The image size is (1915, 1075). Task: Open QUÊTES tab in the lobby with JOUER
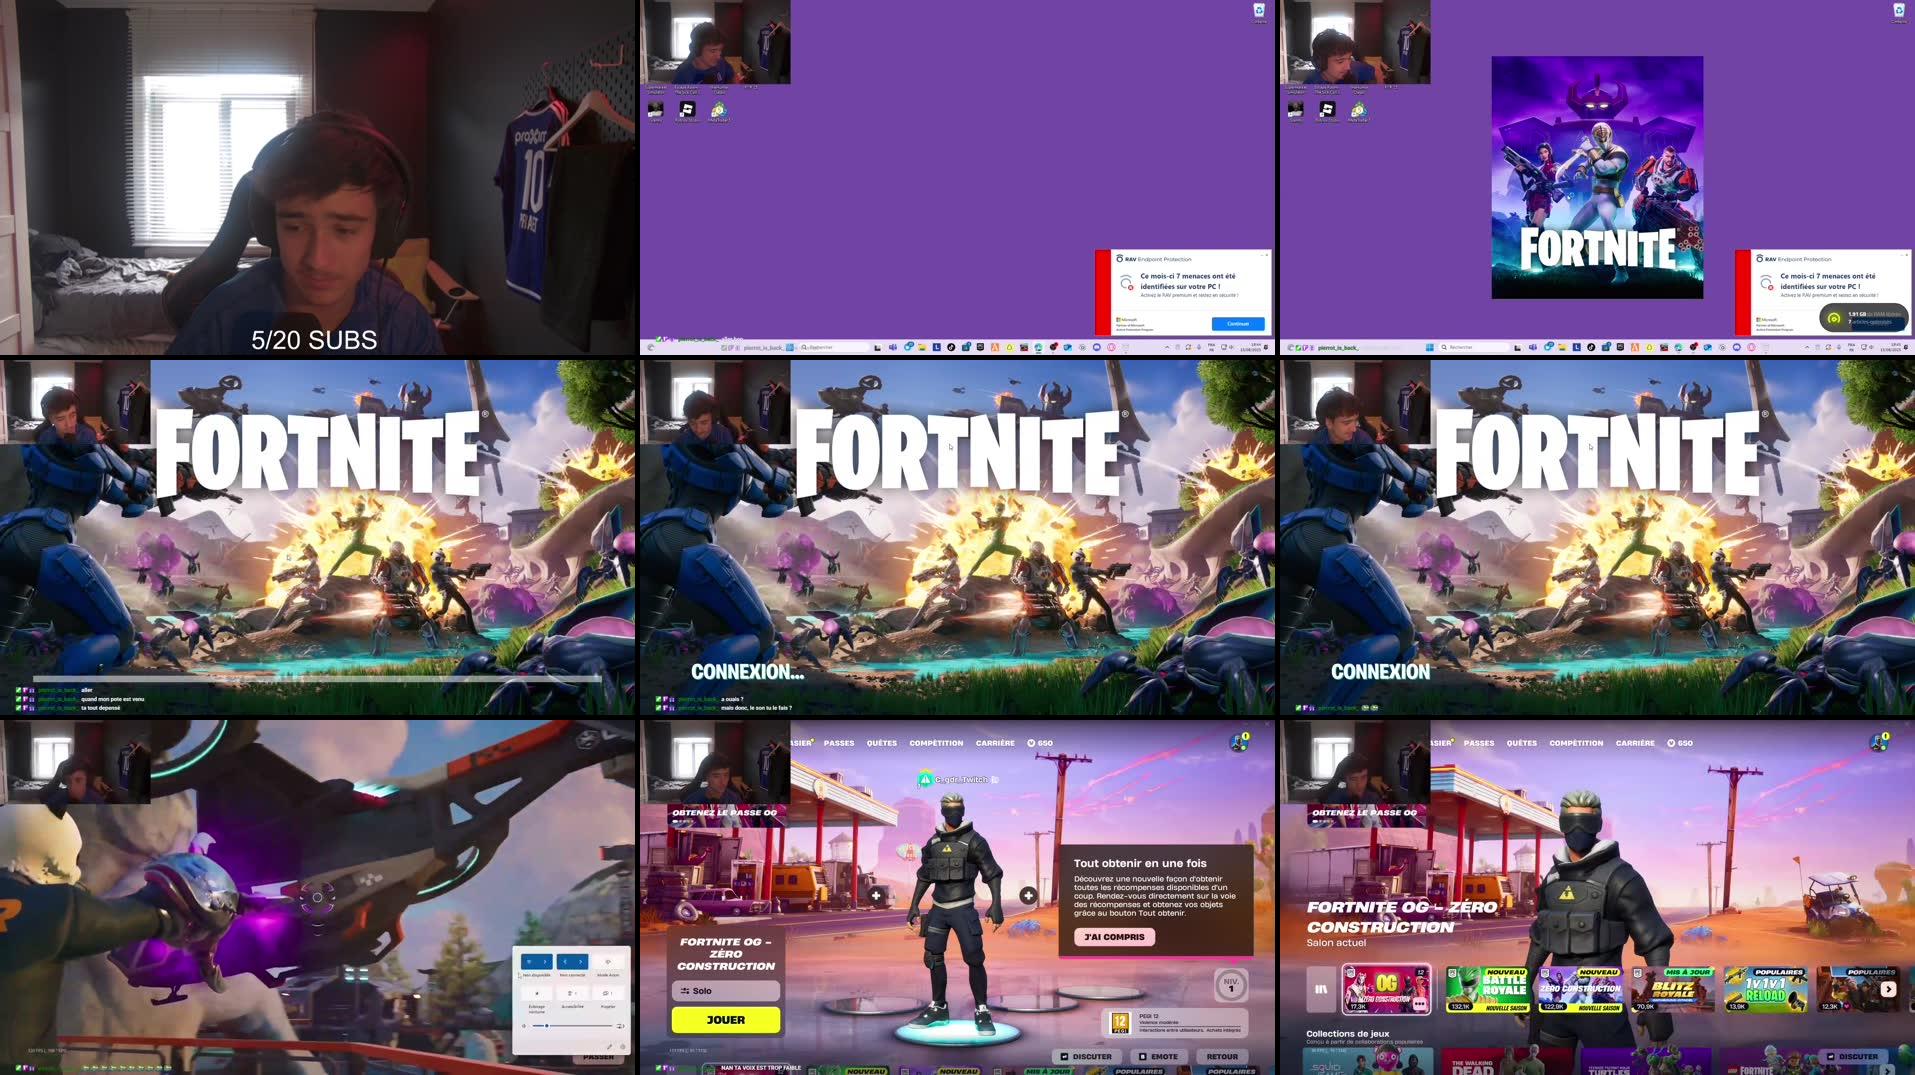click(882, 743)
